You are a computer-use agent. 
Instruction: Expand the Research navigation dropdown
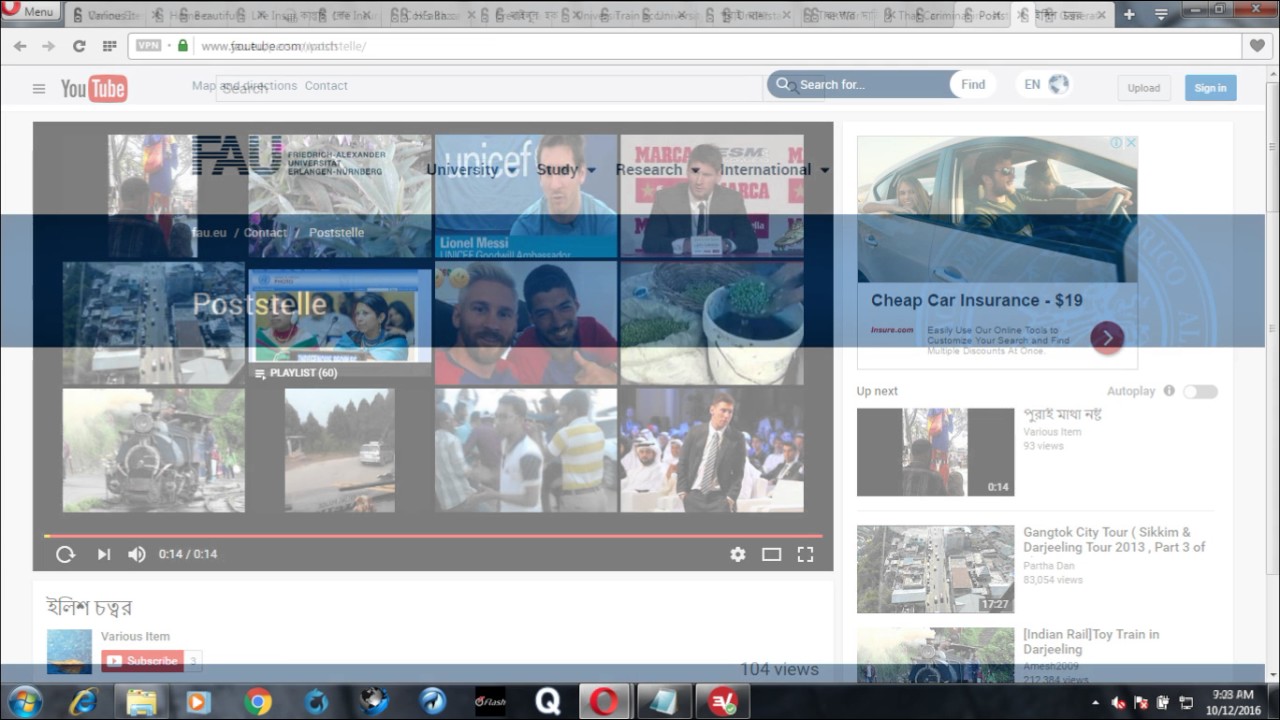pos(657,170)
